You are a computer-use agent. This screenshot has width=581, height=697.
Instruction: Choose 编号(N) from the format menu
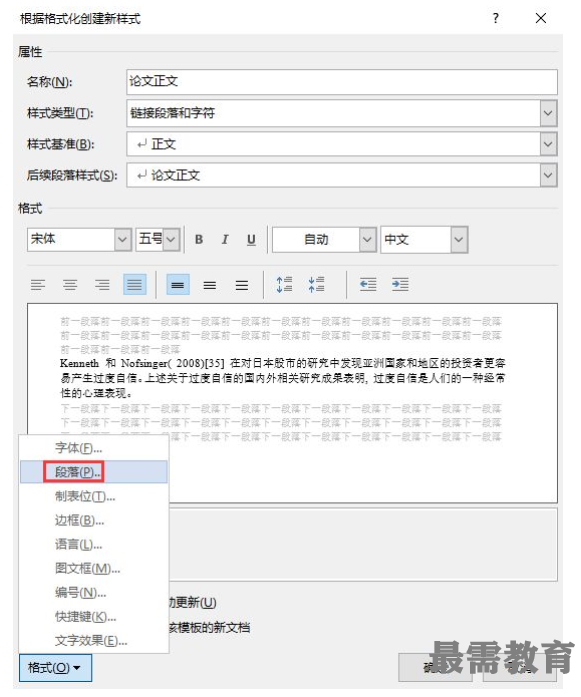tap(94, 593)
